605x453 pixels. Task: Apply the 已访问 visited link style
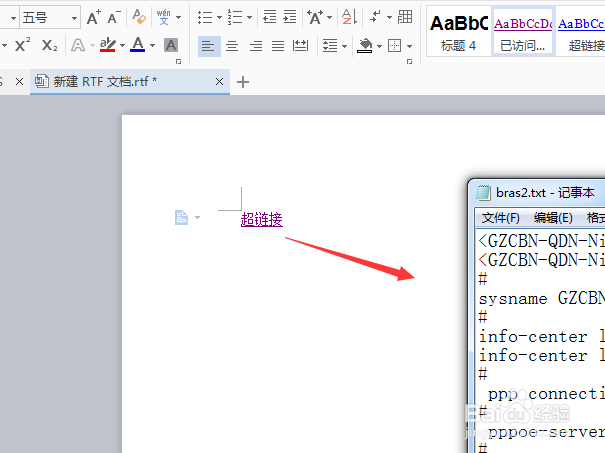point(523,32)
